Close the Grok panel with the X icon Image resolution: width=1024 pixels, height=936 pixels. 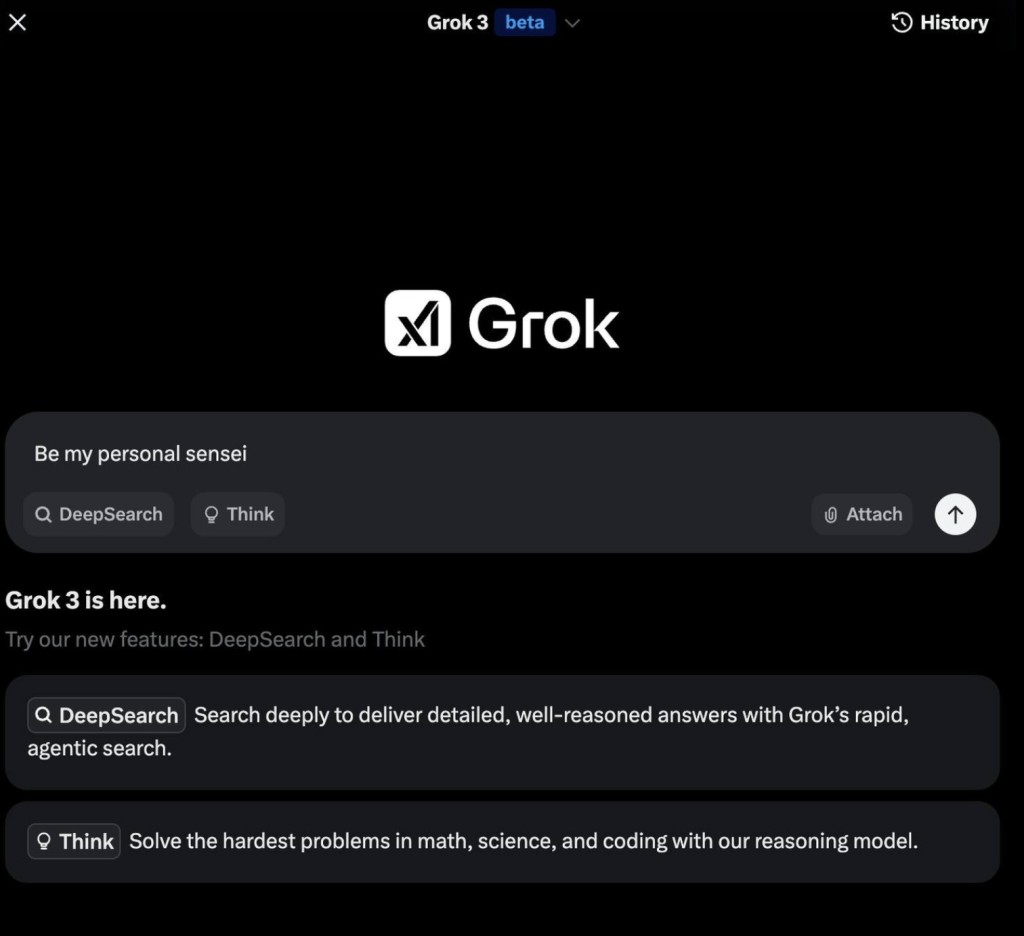tap(17, 23)
